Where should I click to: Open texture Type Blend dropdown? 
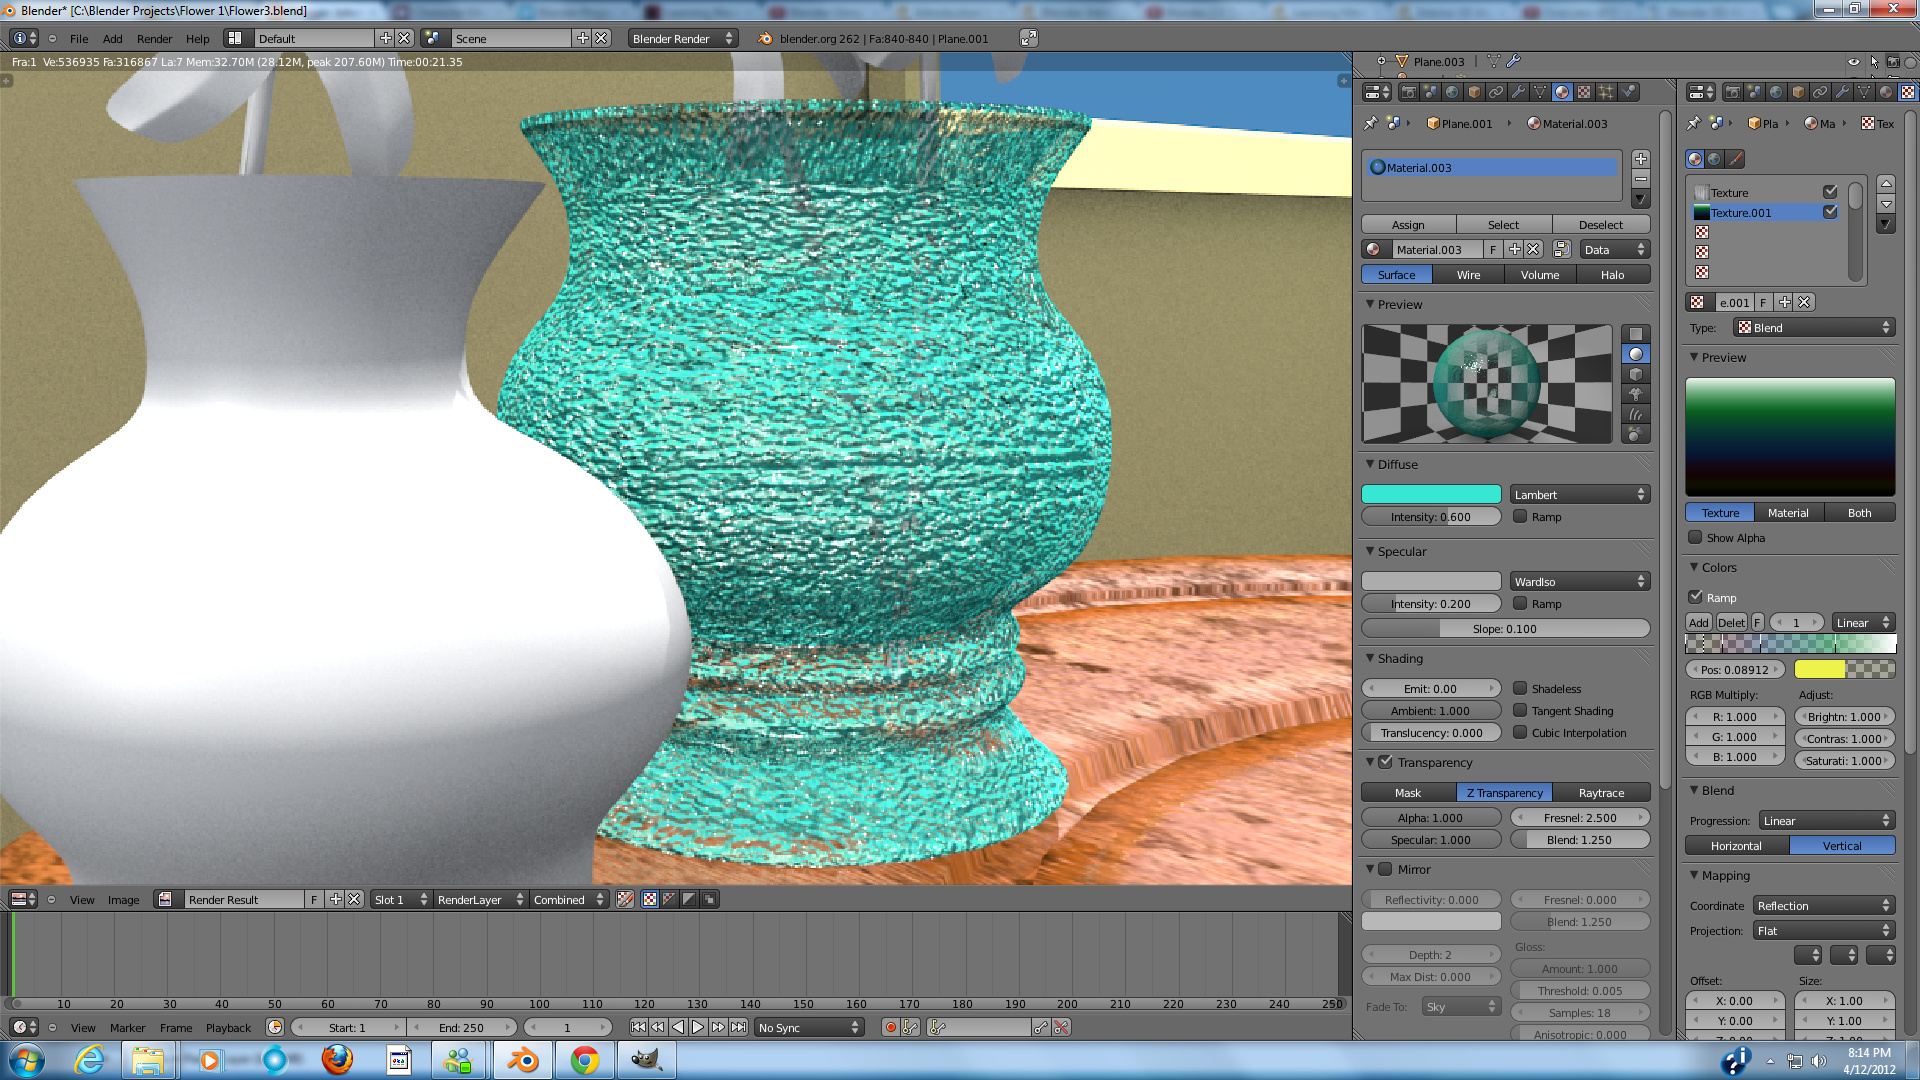click(1815, 327)
